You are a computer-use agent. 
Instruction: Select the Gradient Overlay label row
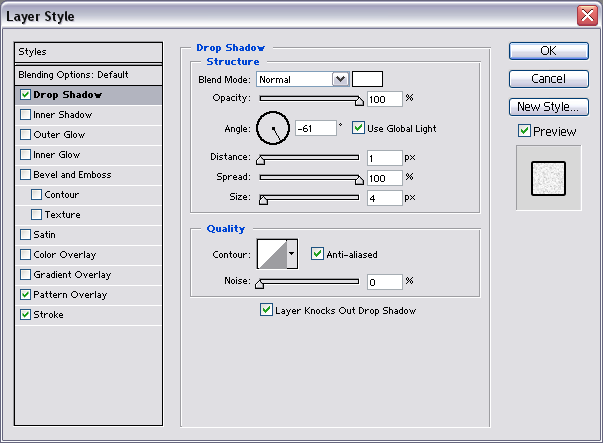(x=88, y=275)
